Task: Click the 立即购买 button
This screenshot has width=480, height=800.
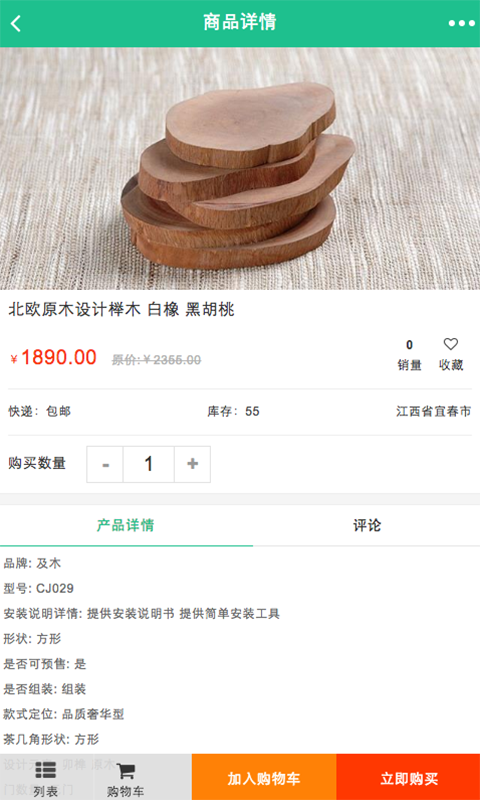Action: coord(409,777)
